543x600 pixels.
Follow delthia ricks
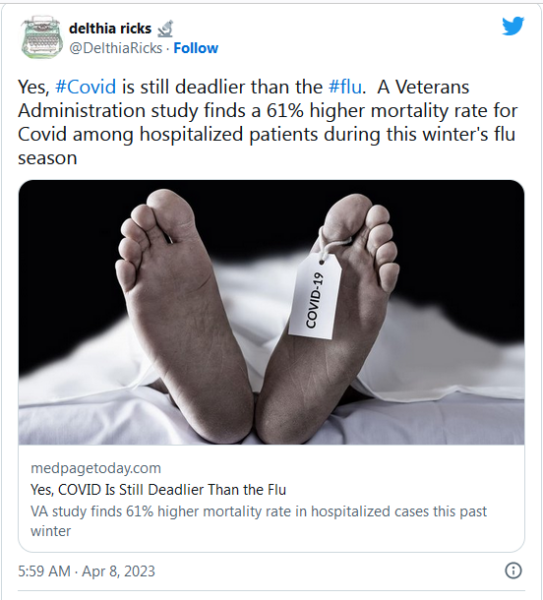tap(196, 48)
